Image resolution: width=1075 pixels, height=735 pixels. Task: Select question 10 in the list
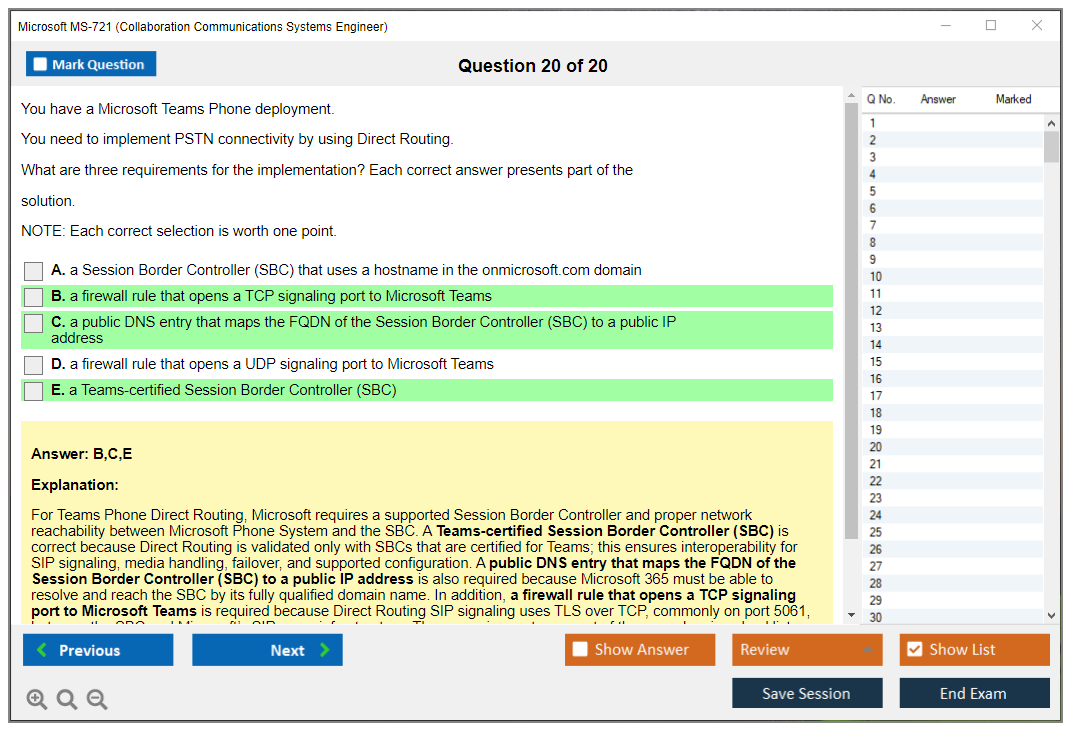pyautogui.click(x=953, y=276)
